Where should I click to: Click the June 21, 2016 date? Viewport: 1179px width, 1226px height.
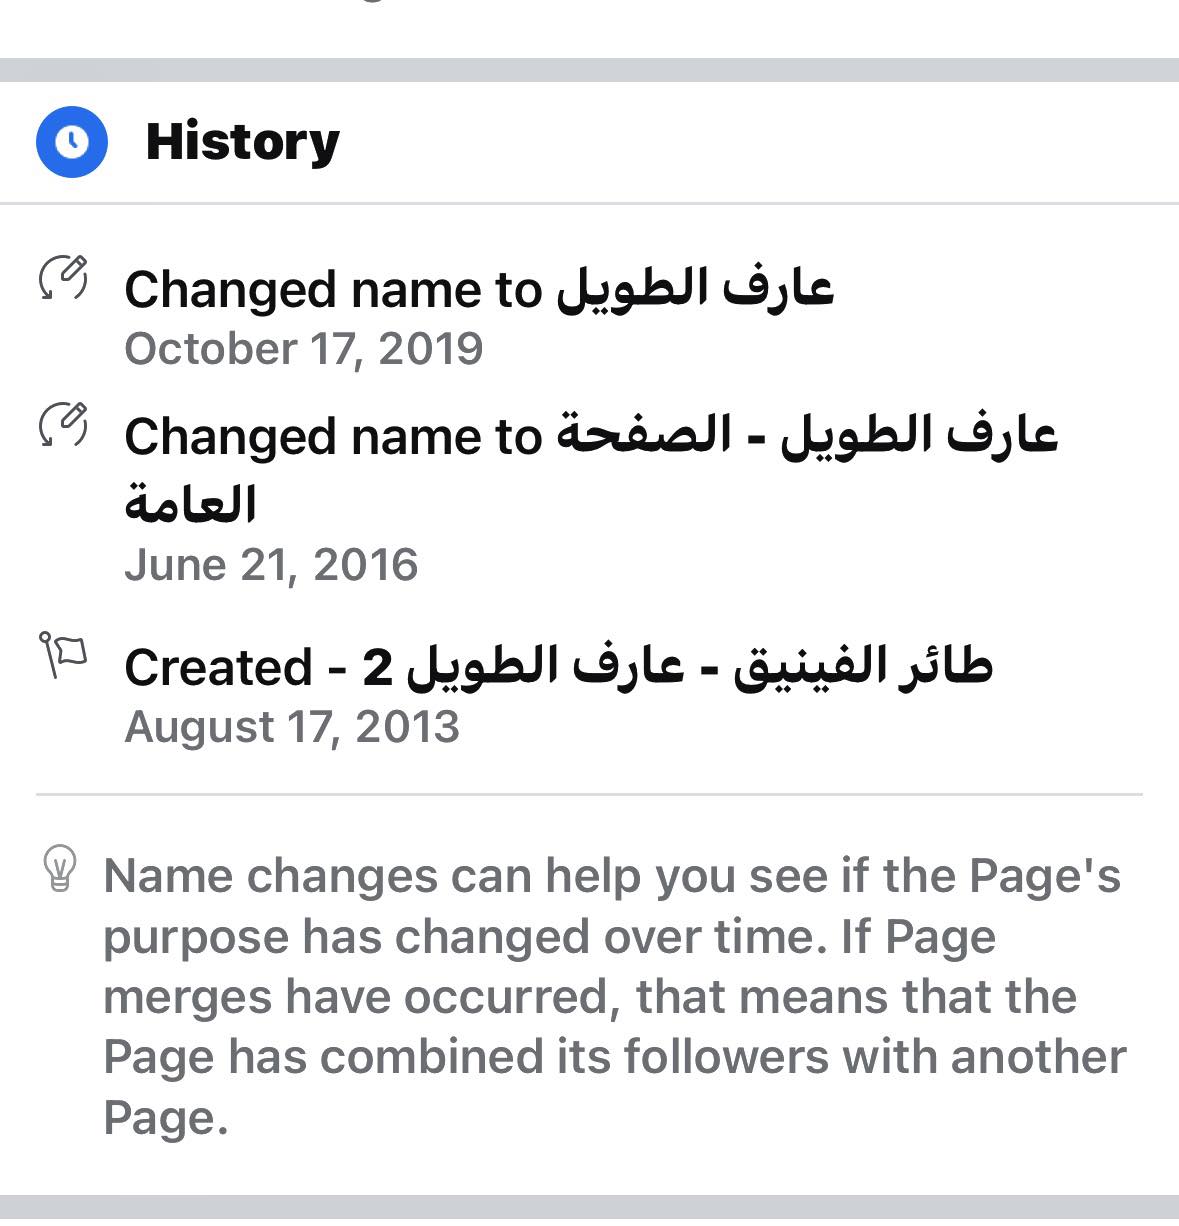(x=271, y=565)
